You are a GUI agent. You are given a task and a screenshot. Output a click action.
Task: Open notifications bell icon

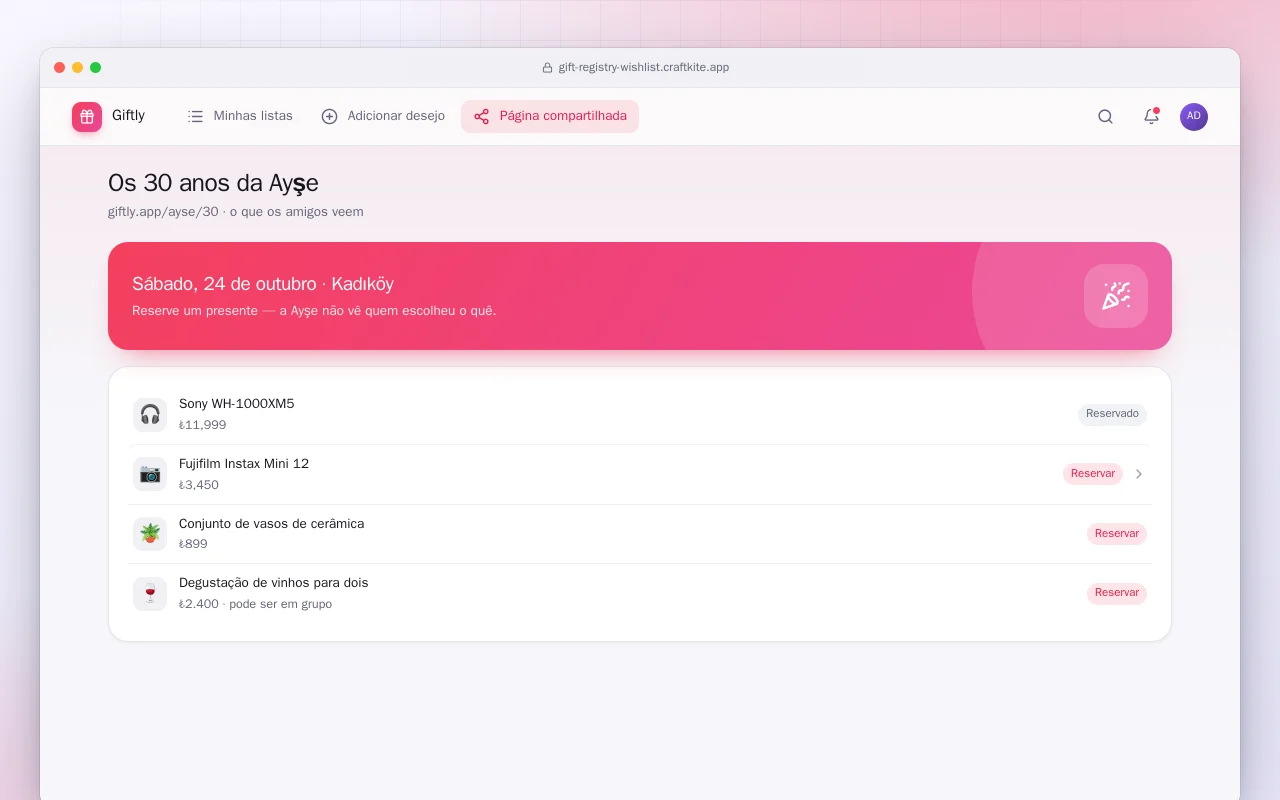(1151, 116)
